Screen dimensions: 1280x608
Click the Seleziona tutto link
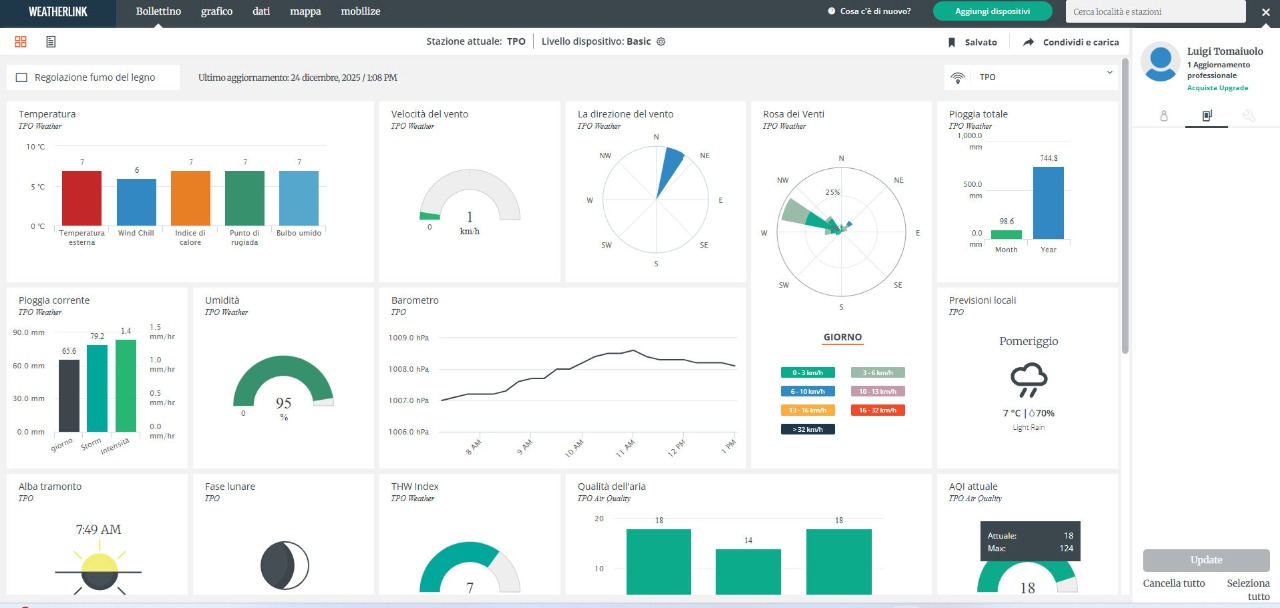[1247, 590]
